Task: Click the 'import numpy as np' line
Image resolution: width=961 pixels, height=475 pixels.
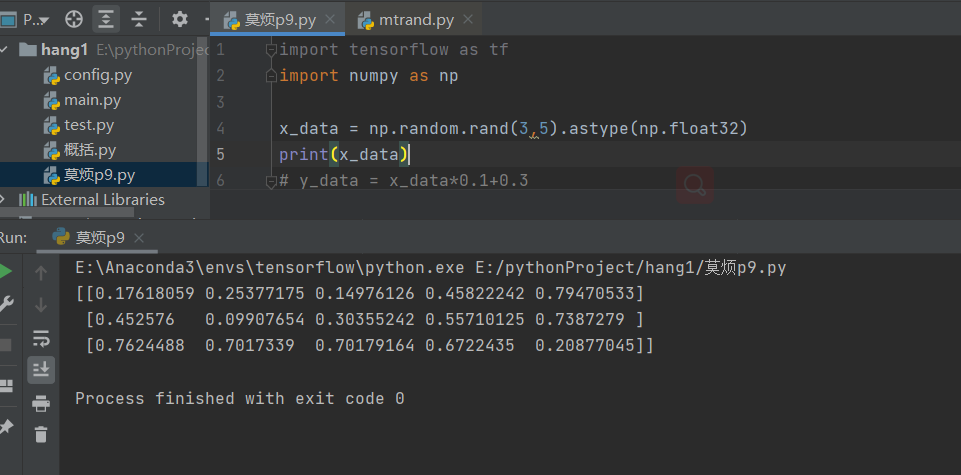Action: click(x=369, y=75)
